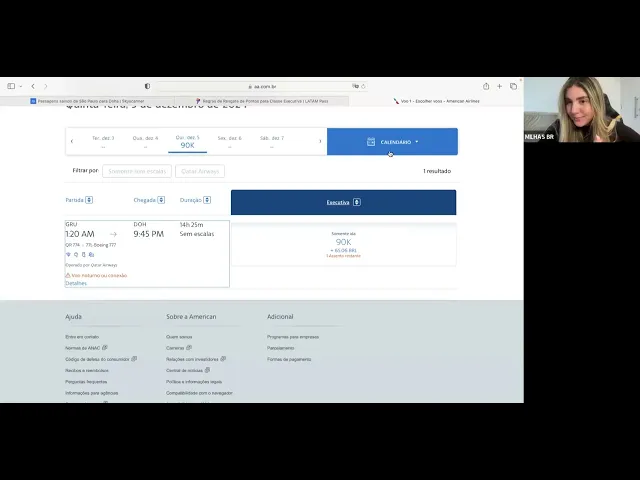Select the American Airlines Voo 1 tab
This screenshot has width=640, height=480.
(436, 101)
